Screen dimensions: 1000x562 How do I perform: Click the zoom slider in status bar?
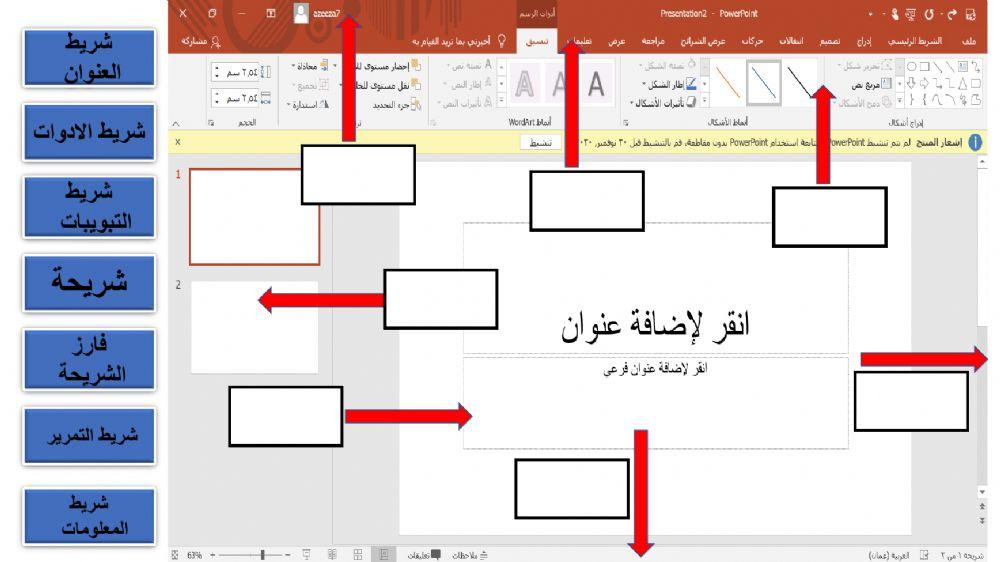coord(250,555)
